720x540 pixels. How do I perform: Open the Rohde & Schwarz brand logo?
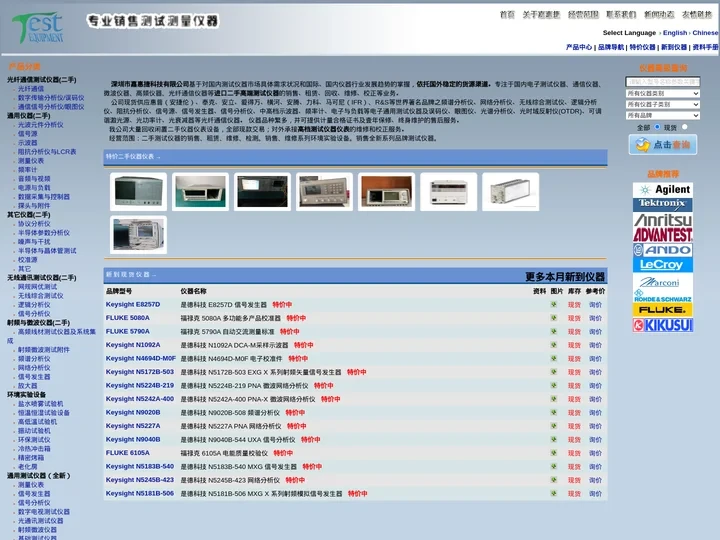click(x=663, y=296)
